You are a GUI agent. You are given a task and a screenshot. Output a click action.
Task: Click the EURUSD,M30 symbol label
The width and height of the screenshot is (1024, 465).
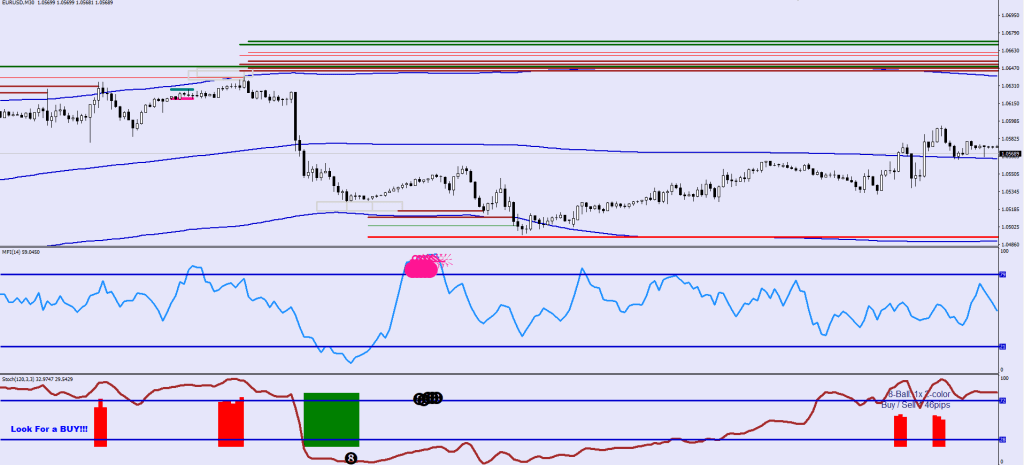pos(24,4)
